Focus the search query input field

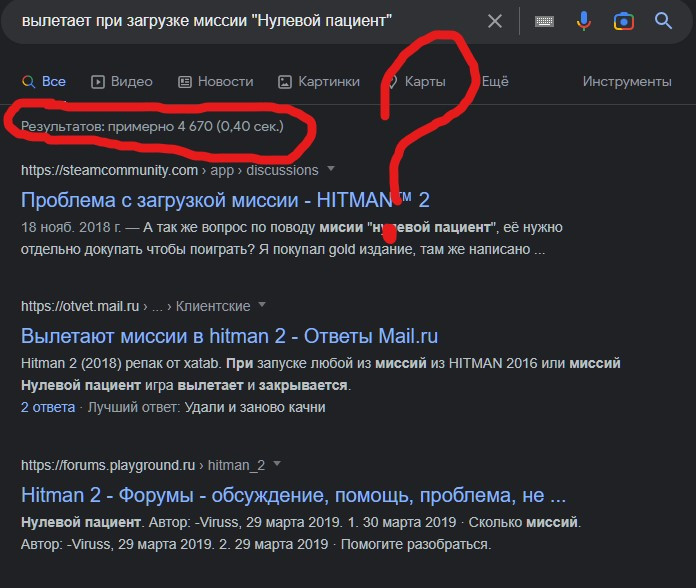tap(249, 21)
